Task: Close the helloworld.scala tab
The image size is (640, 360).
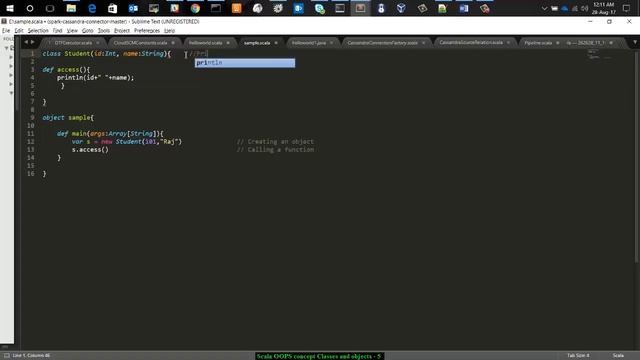Action: point(228,43)
